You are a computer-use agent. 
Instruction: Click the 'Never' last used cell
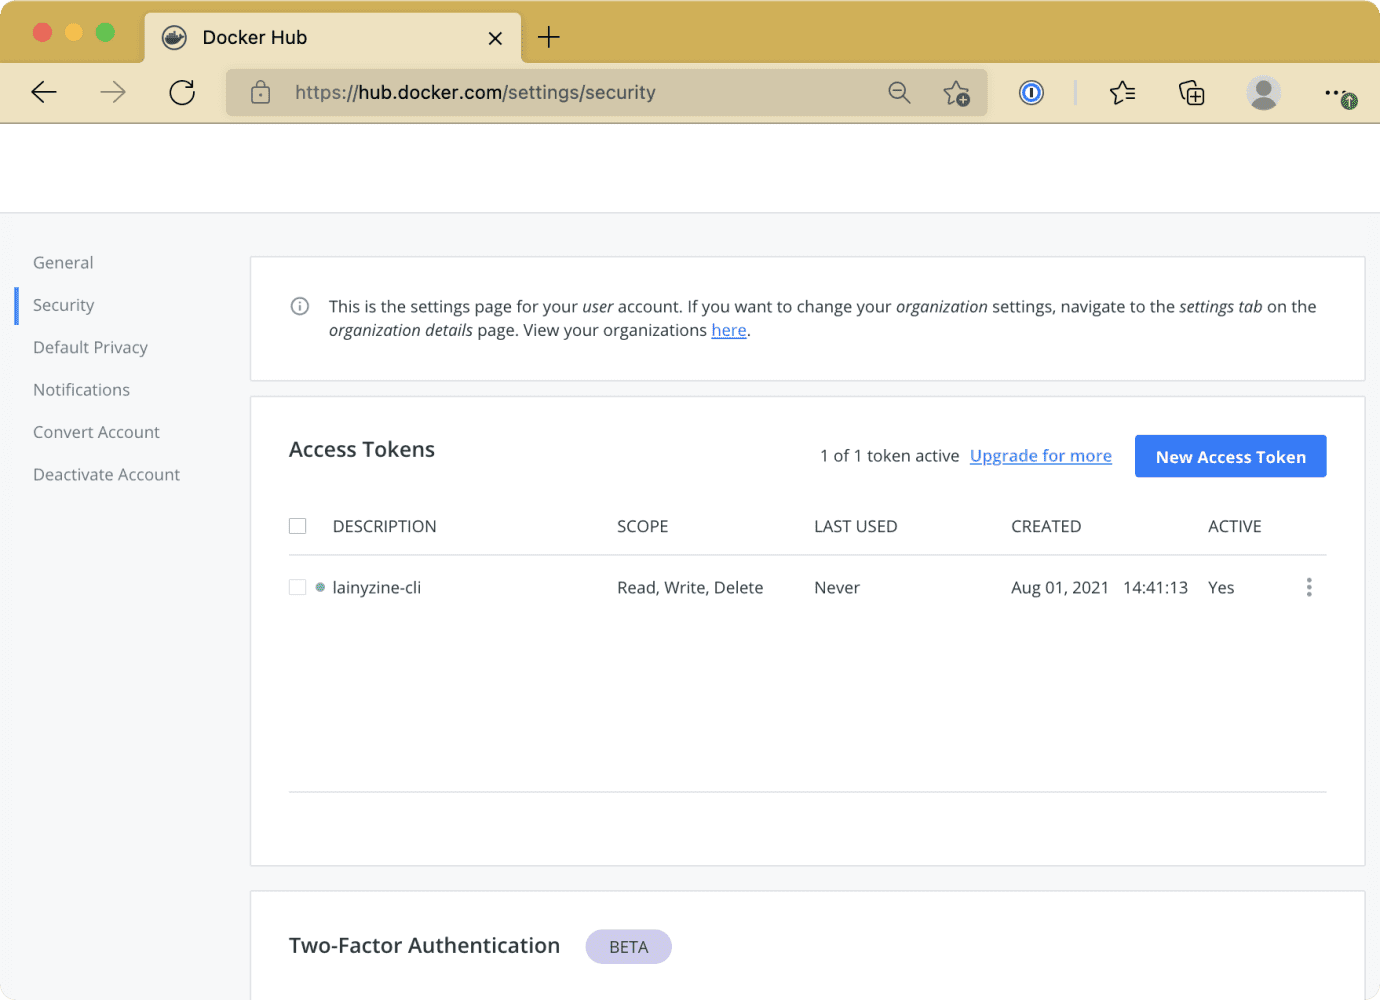click(x=837, y=588)
